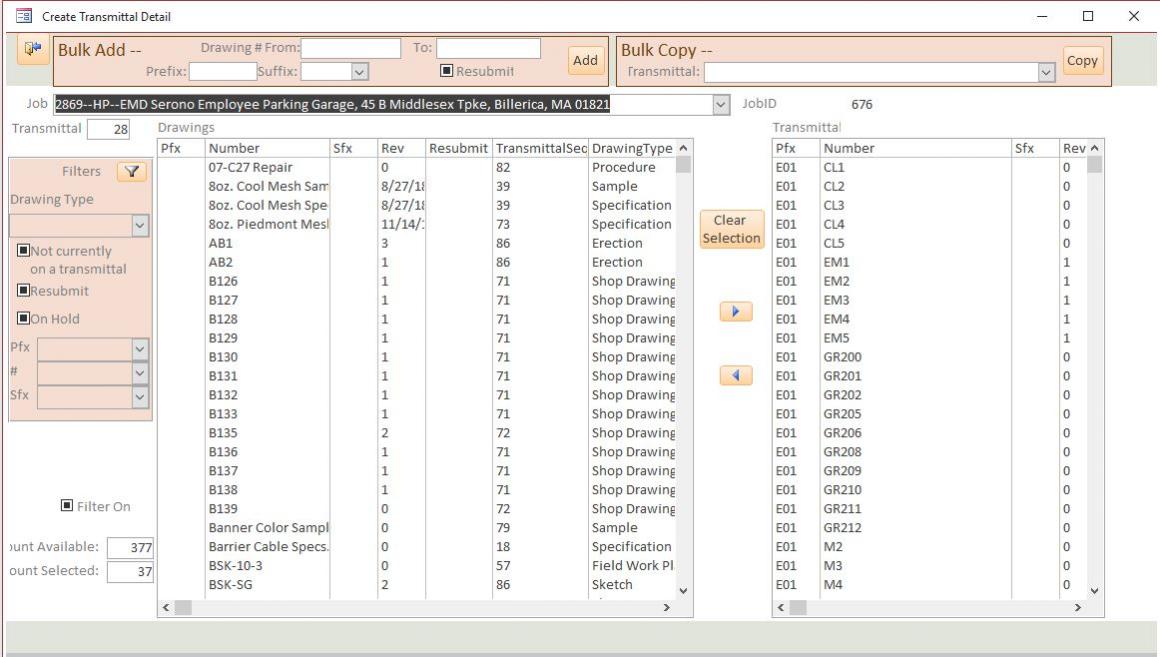This screenshot has width=1160, height=657.
Task: Toggle the On Hold filter checkbox
Action: tap(24, 319)
